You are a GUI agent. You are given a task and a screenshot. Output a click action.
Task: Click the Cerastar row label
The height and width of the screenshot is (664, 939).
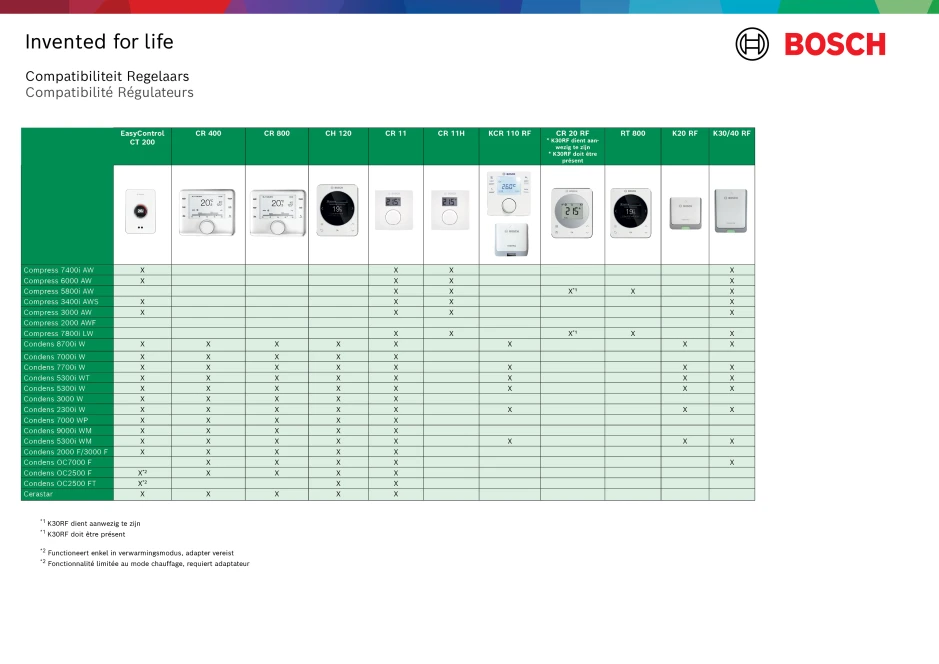(39, 494)
